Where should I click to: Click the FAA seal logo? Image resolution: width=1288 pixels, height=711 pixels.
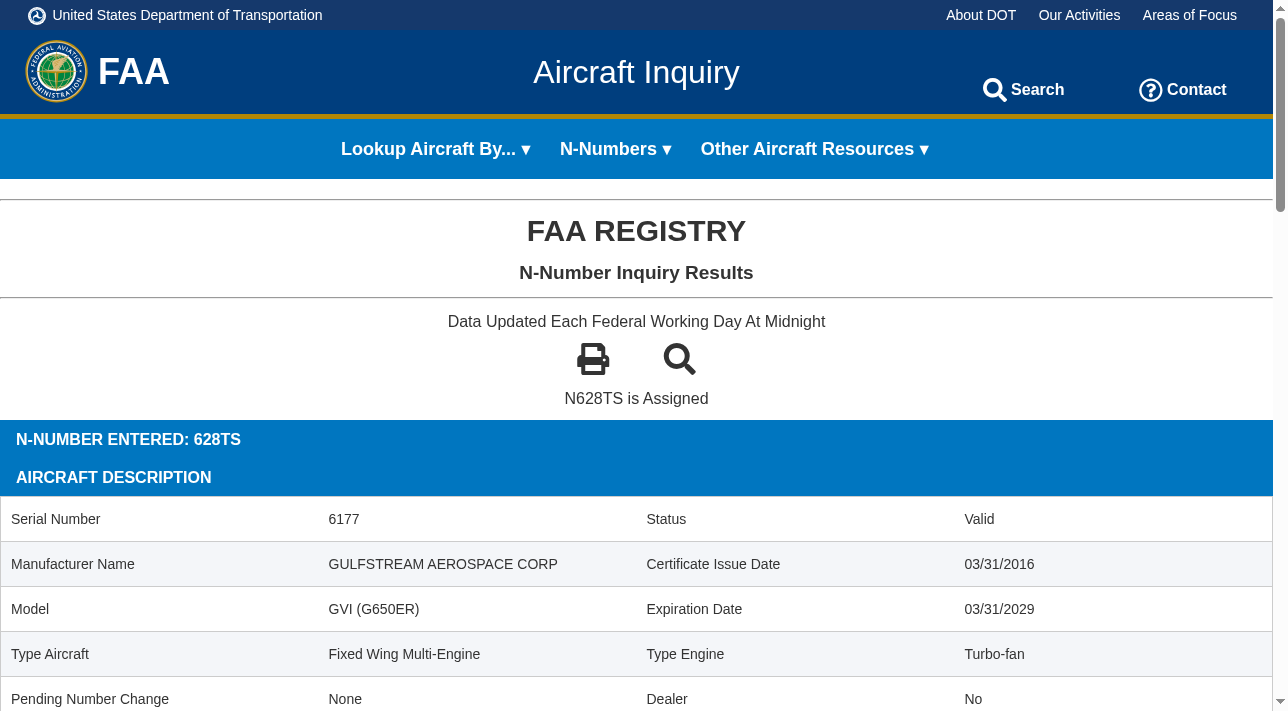pyautogui.click(x=56, y=71)
